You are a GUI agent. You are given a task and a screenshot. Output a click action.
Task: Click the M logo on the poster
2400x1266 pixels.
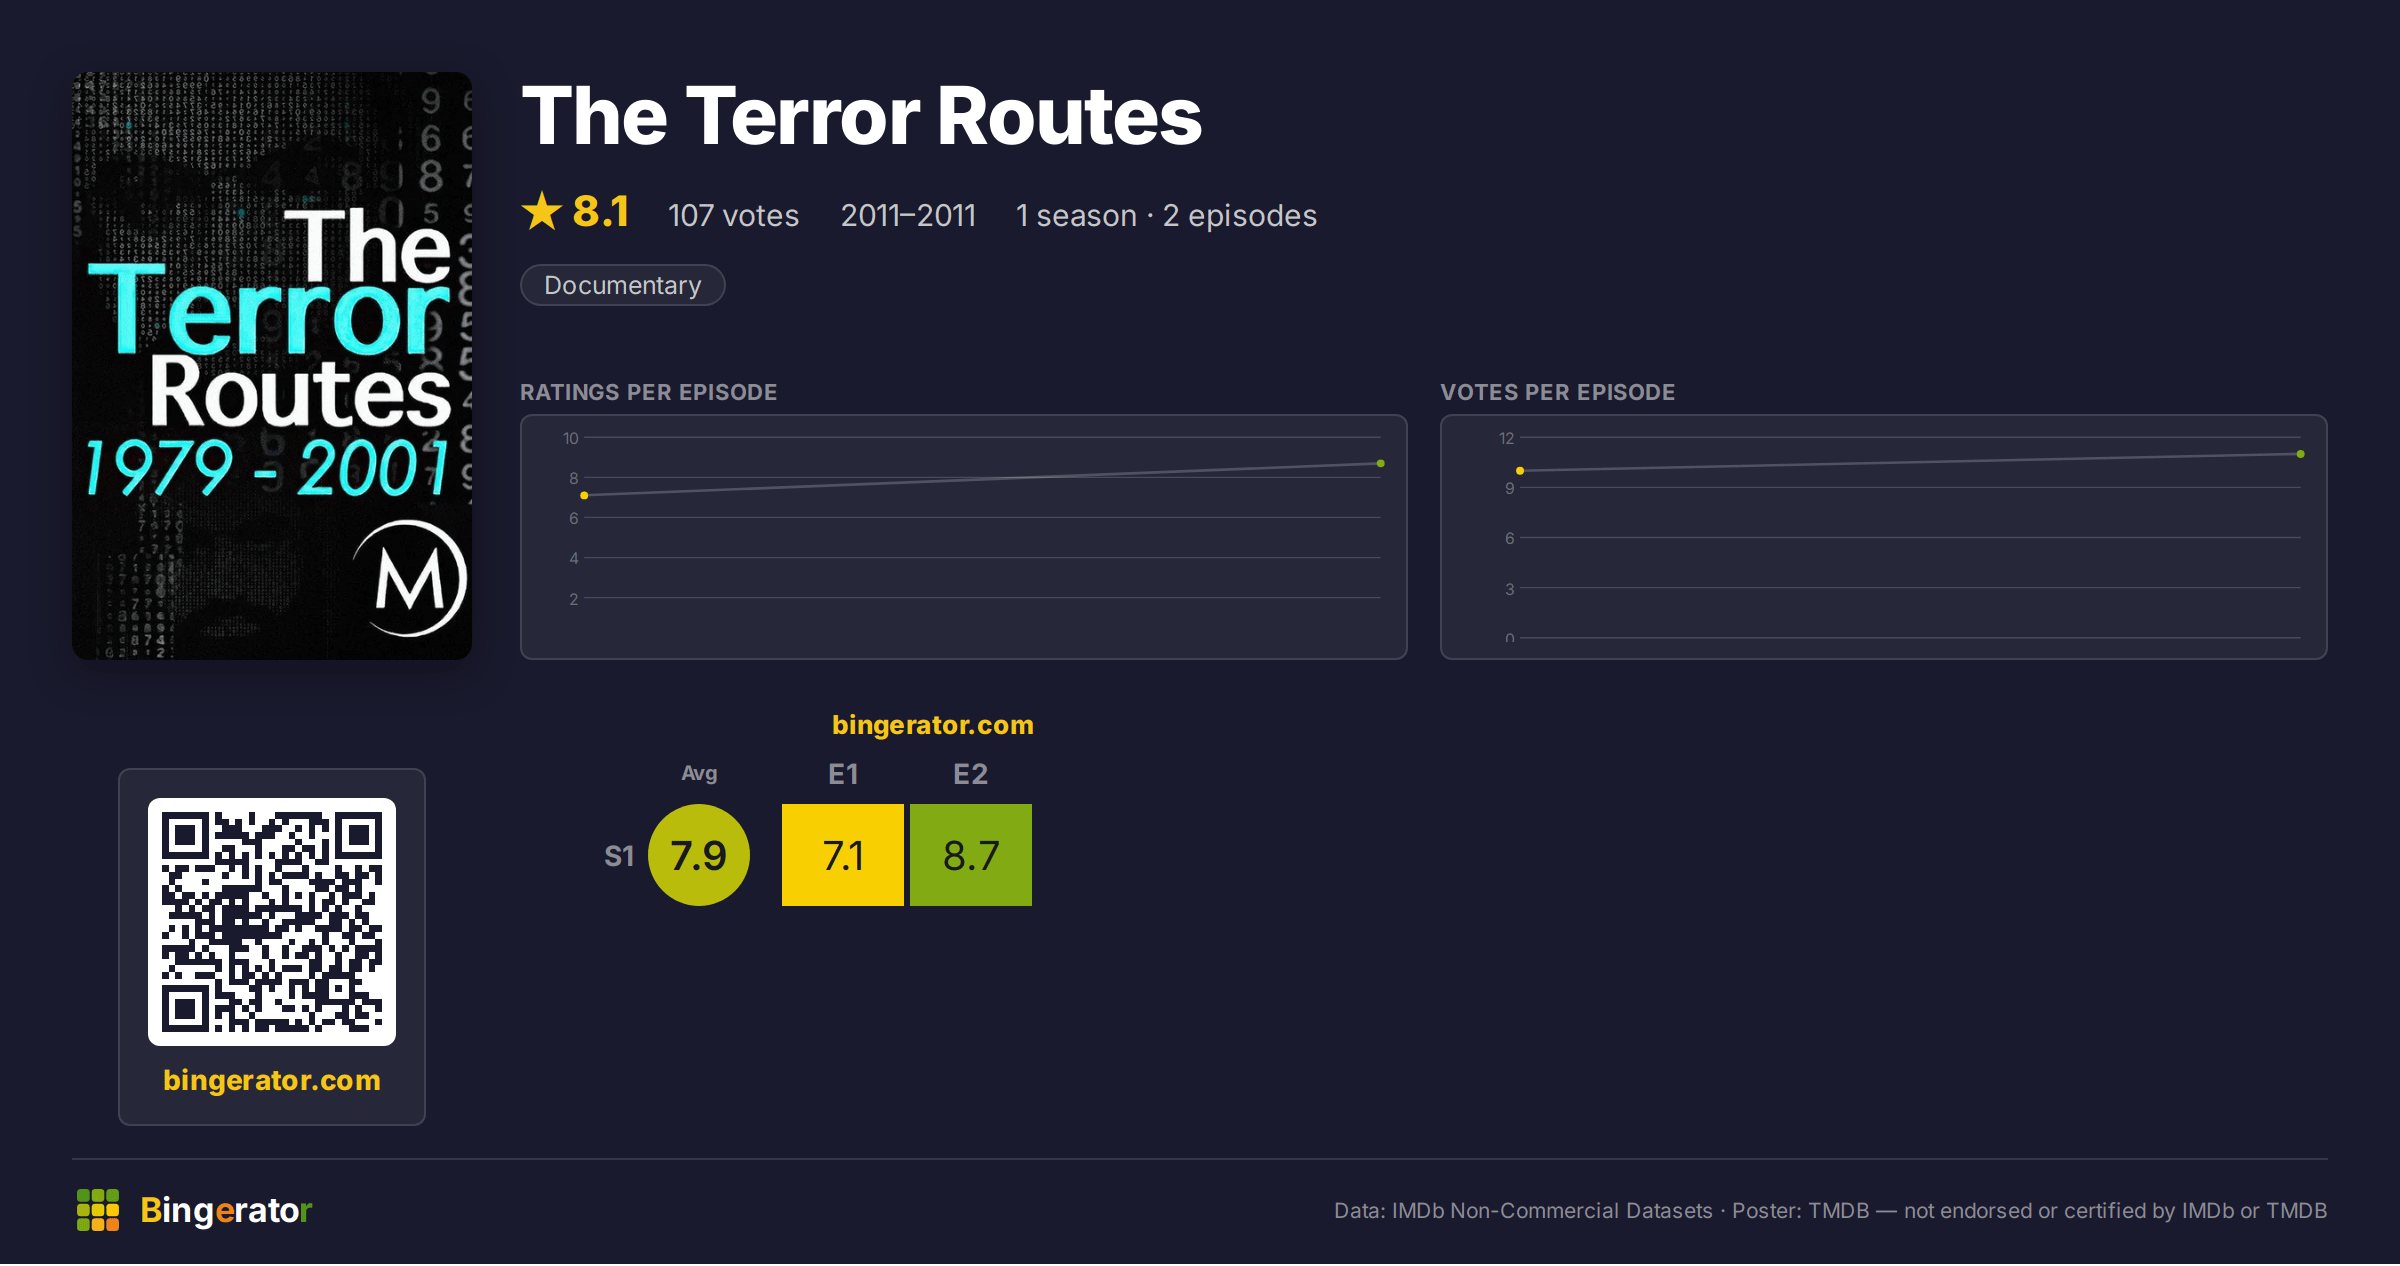point(410,578)
